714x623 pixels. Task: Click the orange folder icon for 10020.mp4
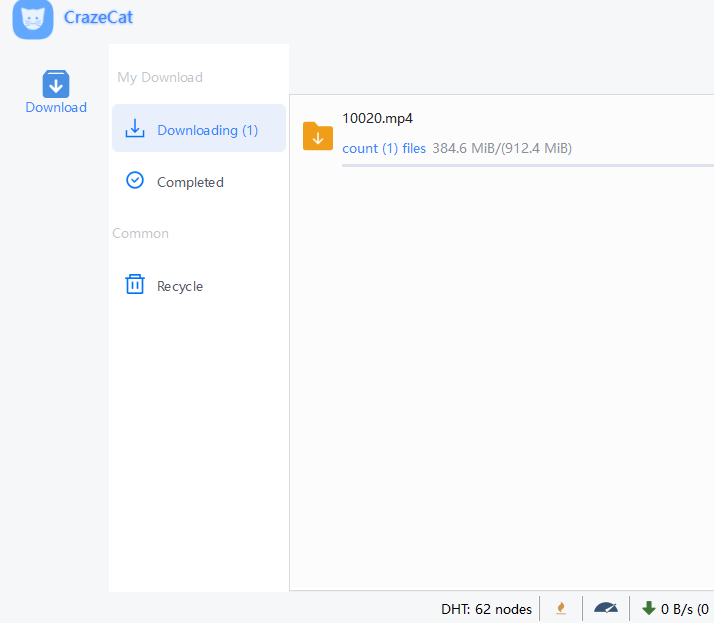[x=318, y=136]
